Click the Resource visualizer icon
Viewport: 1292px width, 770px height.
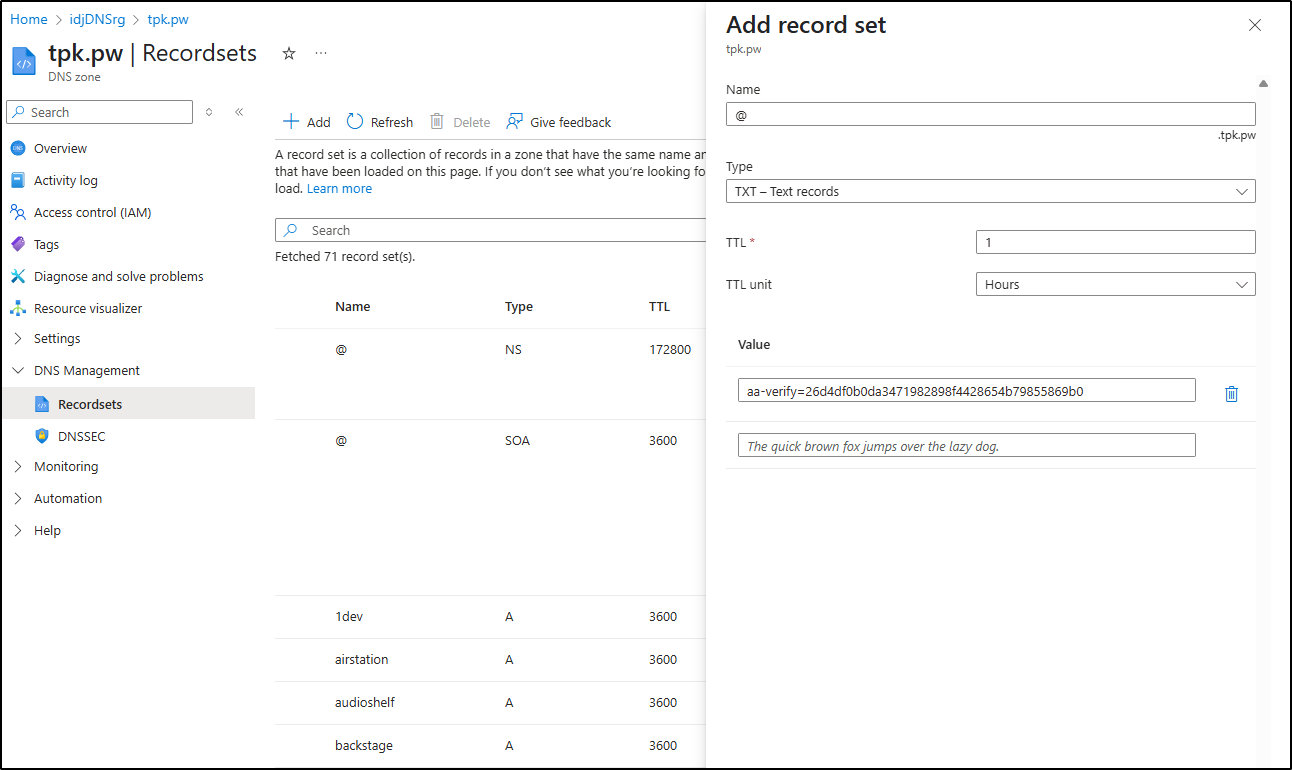tap(18, 308)
